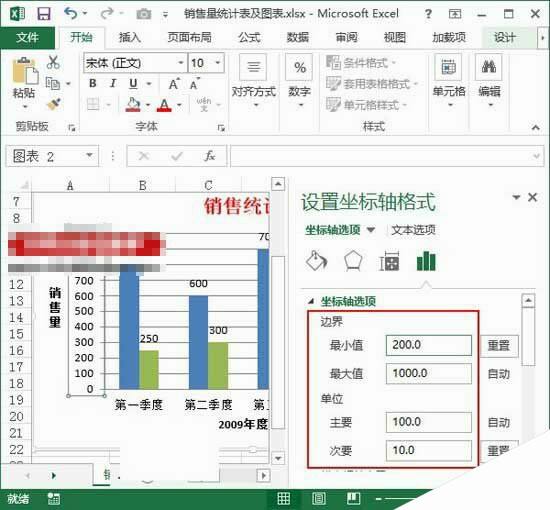550x510 pixels.
Task: Click the Paste clipboard icon
Action: (x=25, y=72)
